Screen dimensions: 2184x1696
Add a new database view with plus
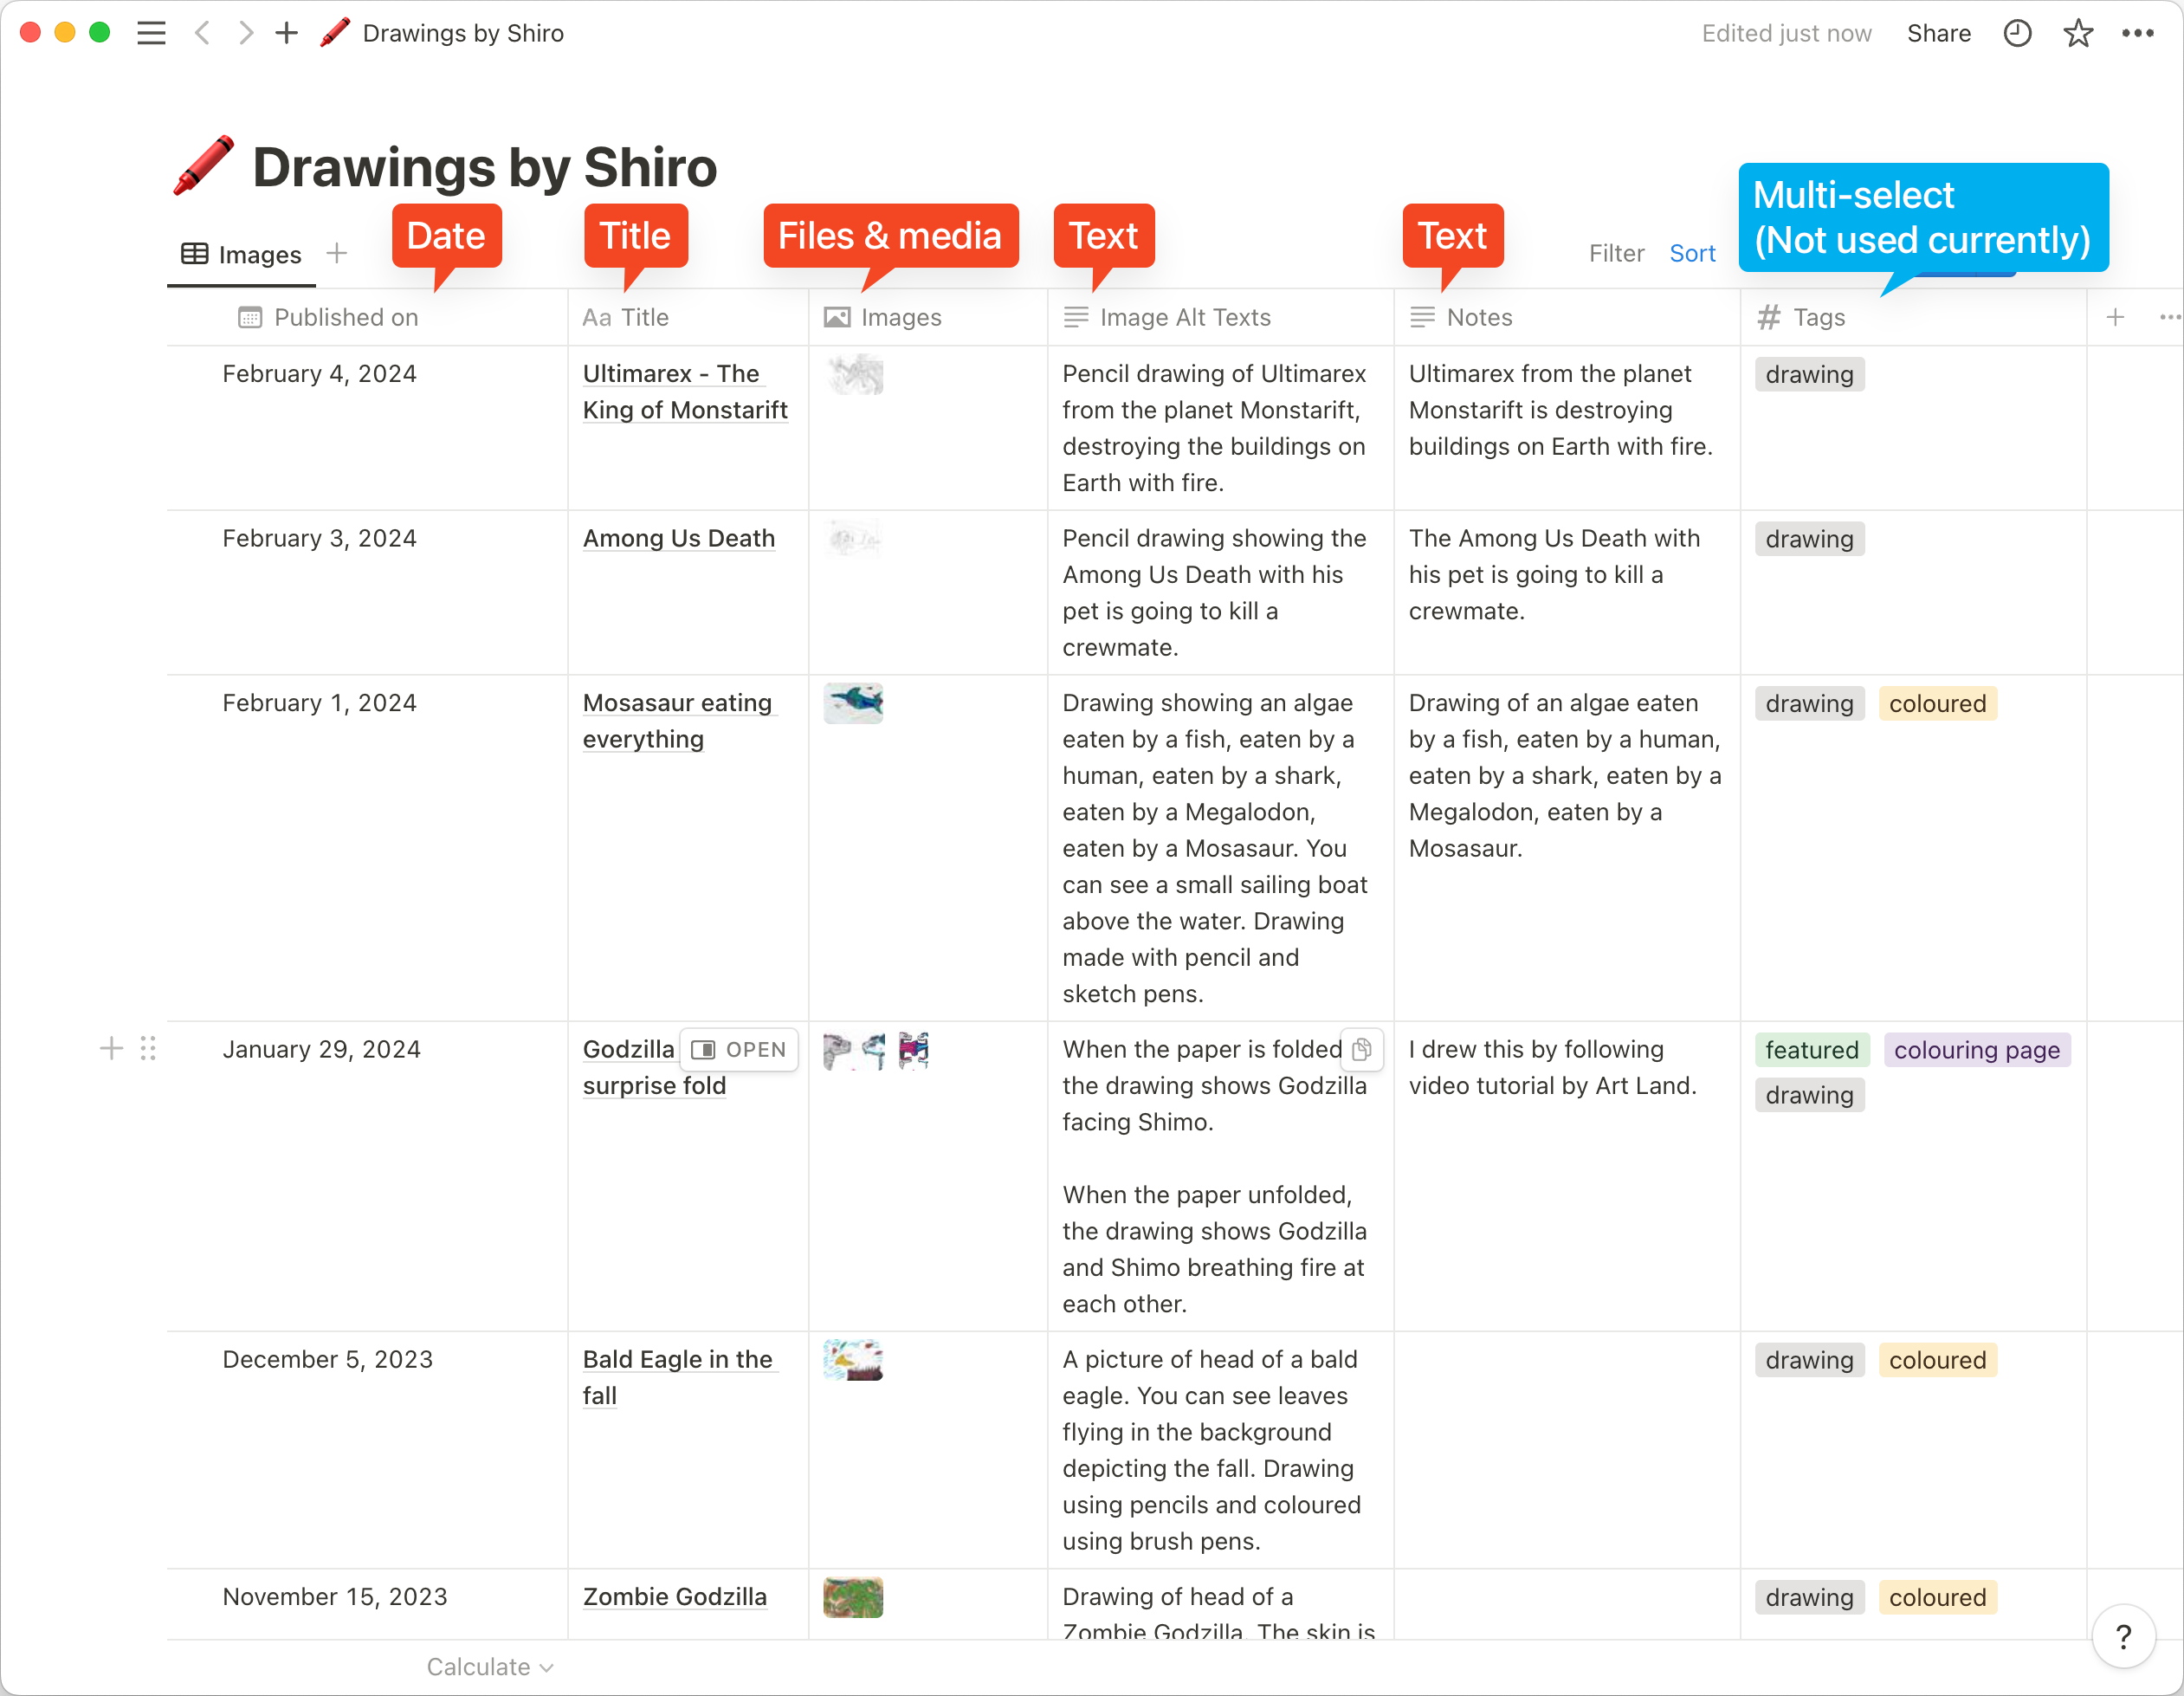(x=337, y=253)
